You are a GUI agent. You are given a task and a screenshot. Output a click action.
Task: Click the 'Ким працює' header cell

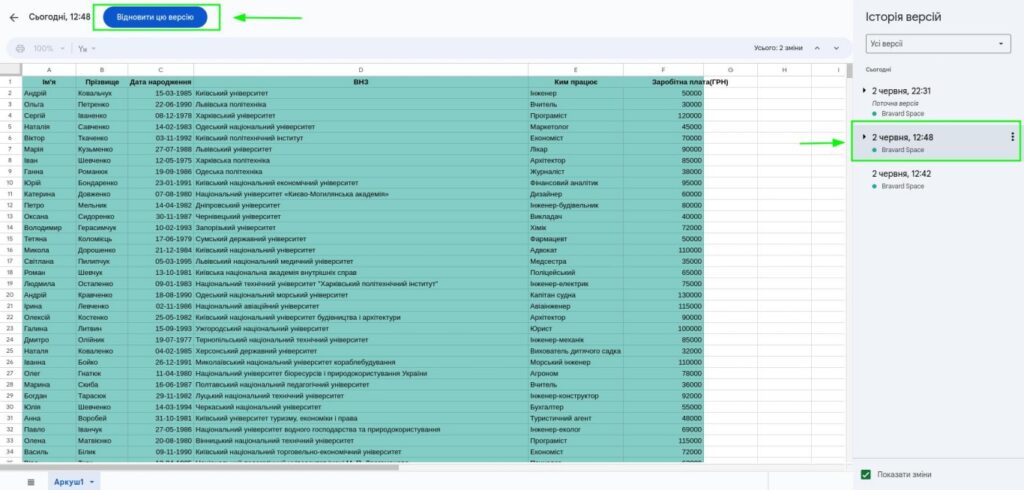click(575, 82)
